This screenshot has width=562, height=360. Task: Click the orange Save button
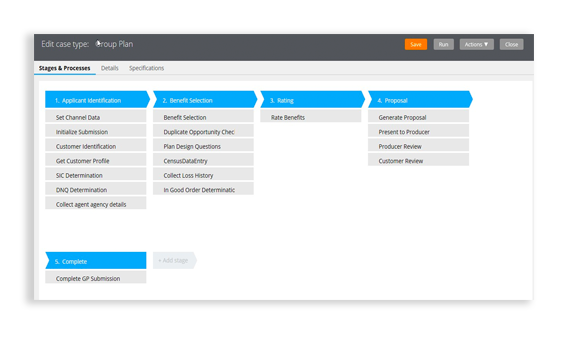416,44
